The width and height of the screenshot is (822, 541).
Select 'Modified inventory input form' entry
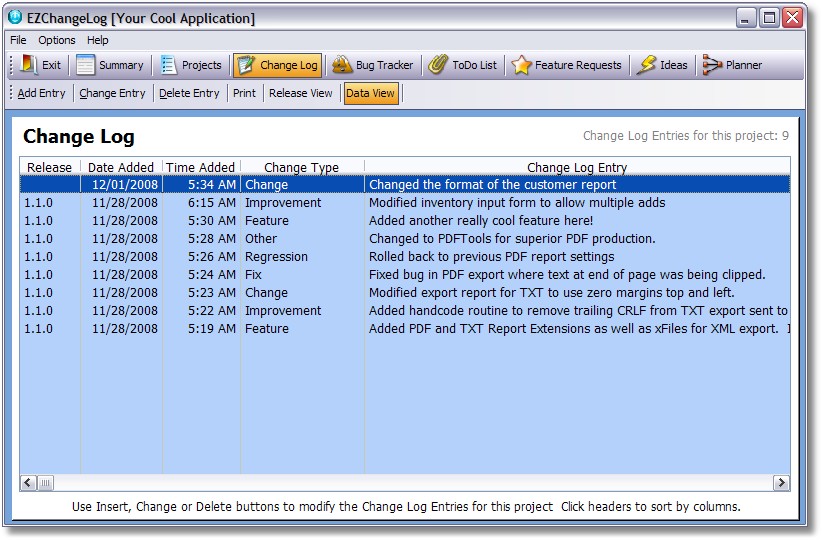(517, 203)
